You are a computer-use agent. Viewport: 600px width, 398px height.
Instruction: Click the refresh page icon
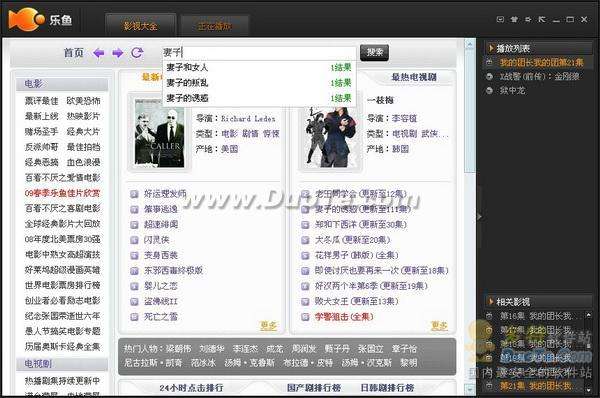(137, 52)
